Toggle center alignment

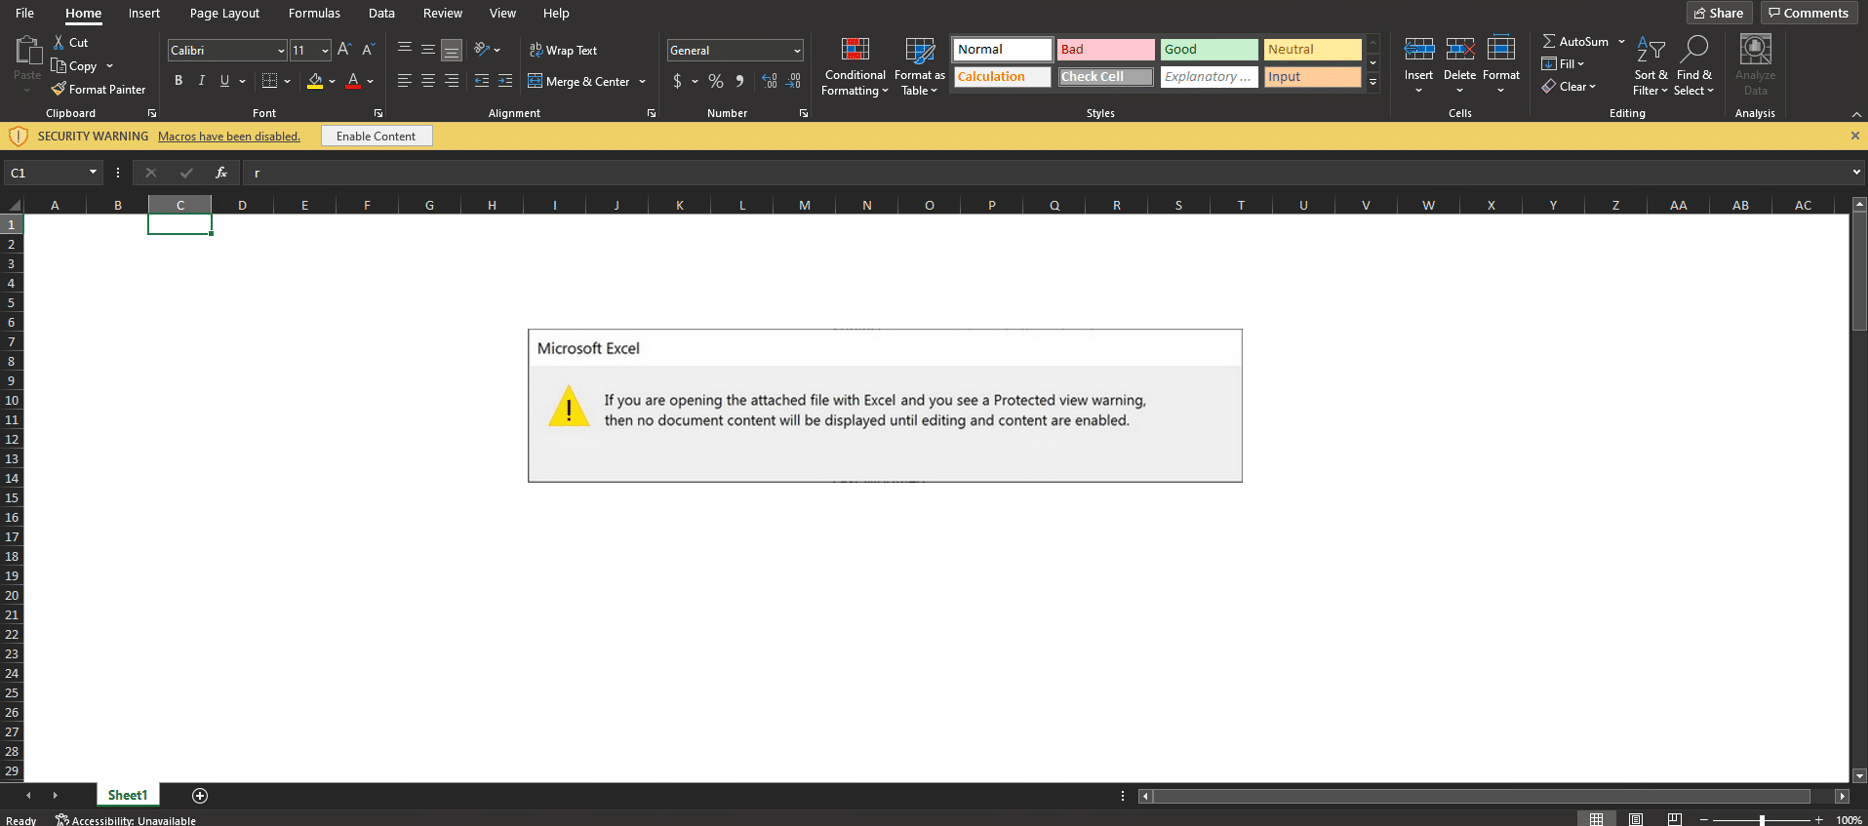(x=428, y=81)
